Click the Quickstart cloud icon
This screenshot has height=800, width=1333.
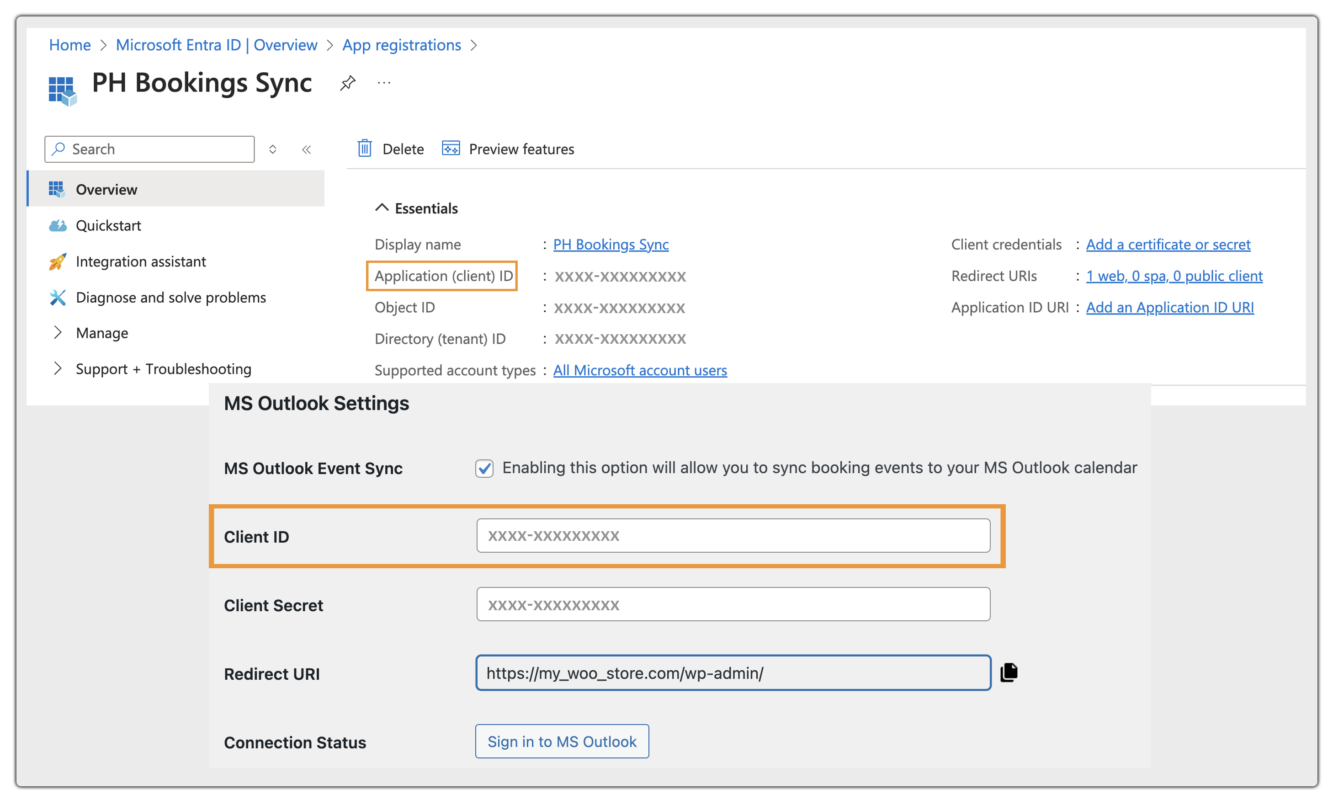57,225
